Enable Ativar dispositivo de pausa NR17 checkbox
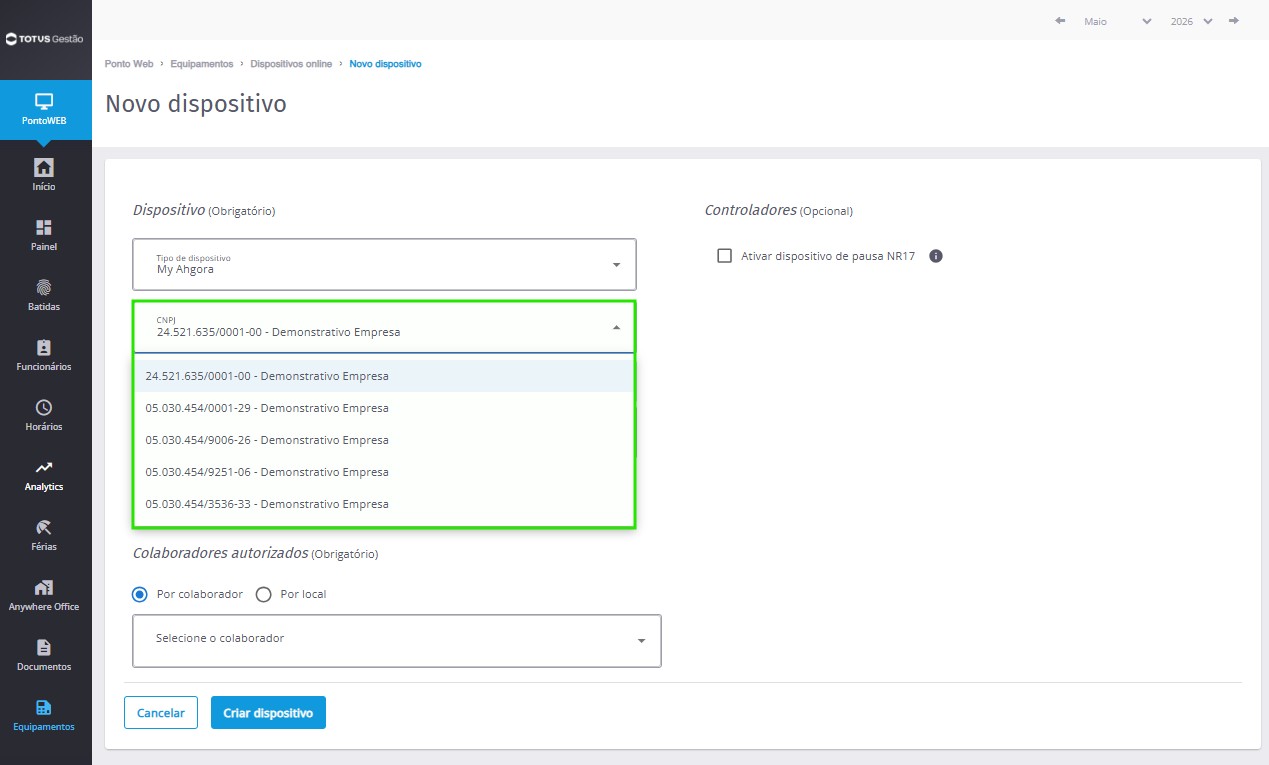Viewport: 1269px width, 765px height. pyautogui.click(x=725, y=256)
